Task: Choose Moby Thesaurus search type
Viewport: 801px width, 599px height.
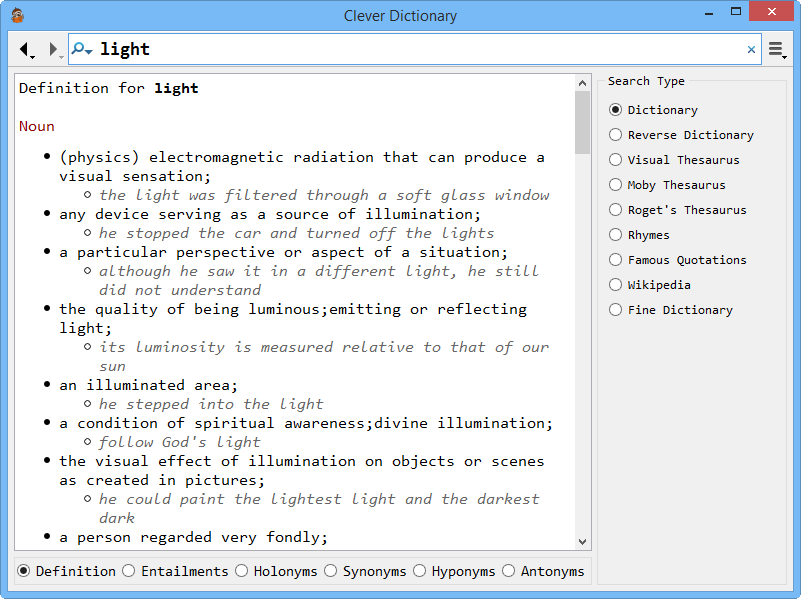Action: 667,185
